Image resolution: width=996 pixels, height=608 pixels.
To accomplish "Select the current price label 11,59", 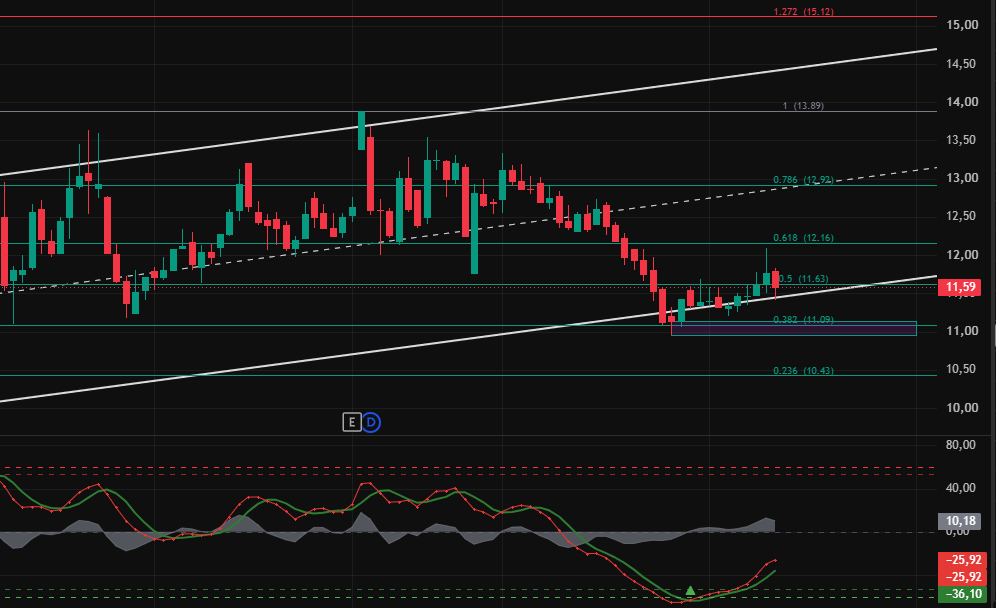I will [960, 287].
